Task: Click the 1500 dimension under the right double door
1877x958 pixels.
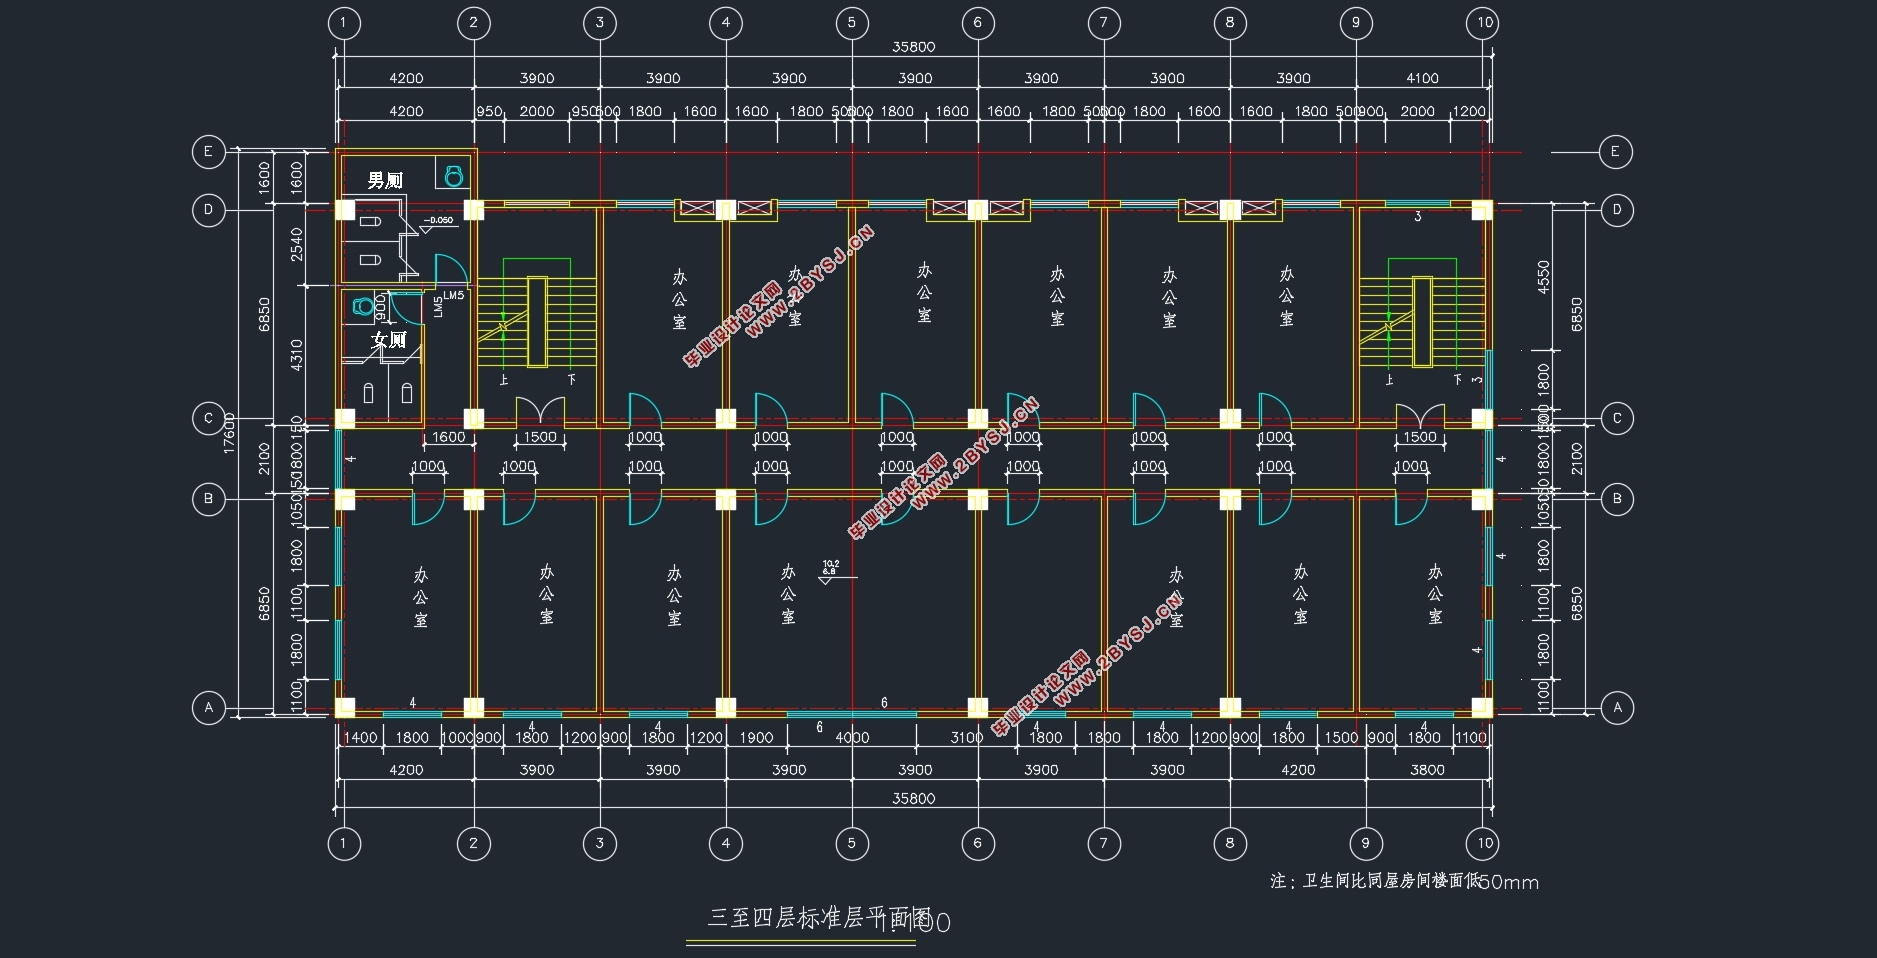Action: pos(1420,437)
